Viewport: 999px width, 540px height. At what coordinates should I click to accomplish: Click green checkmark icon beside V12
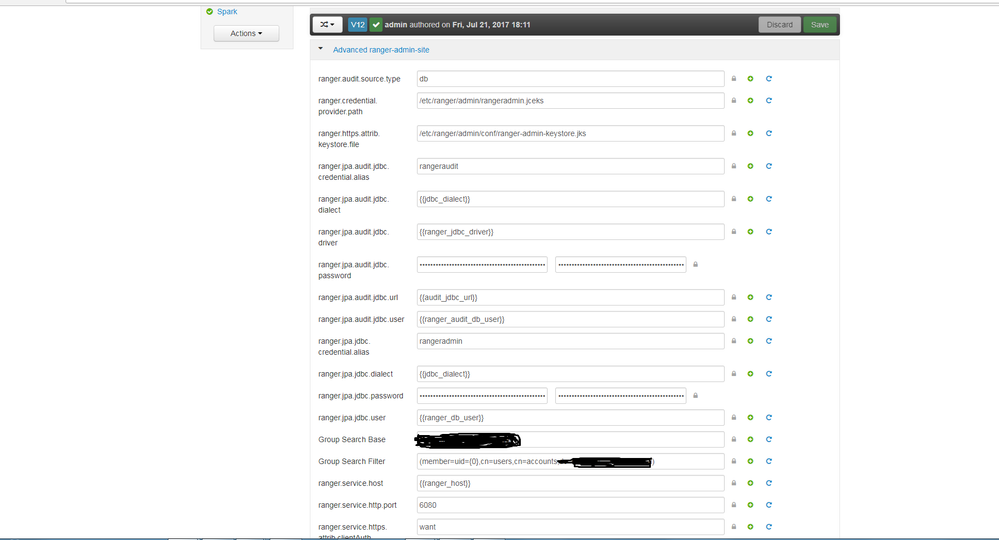tap(376, 25)
